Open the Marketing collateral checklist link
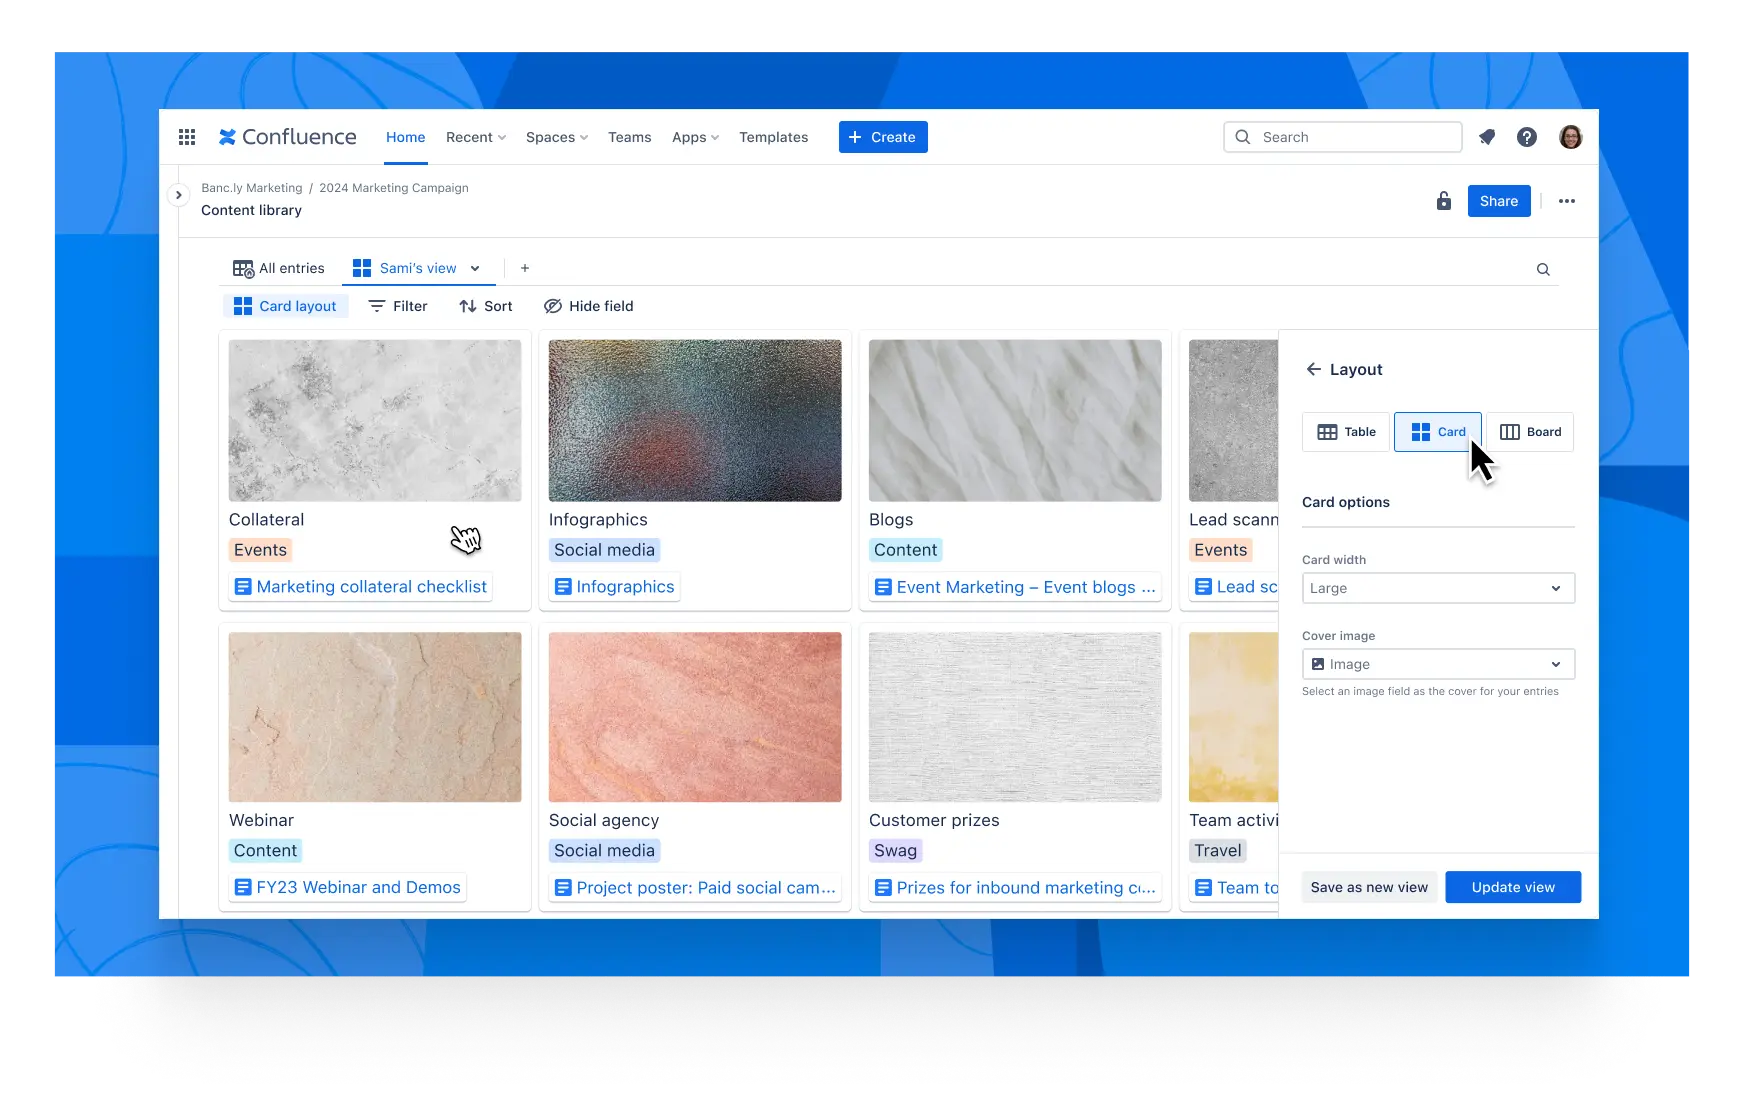Screen dimensions: 1759x1099 371,587
